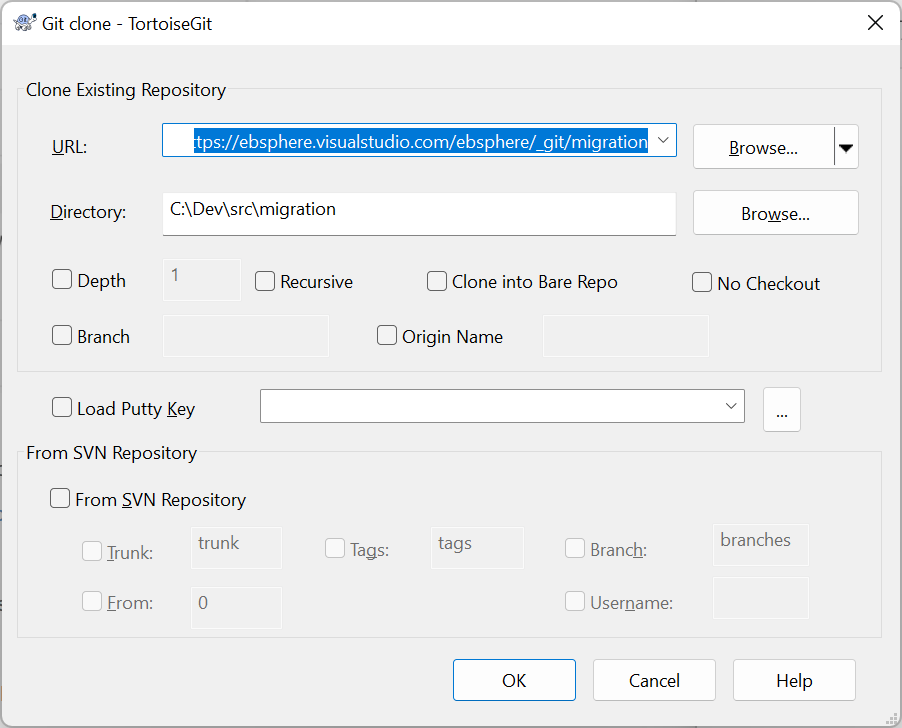Click the tags text field

[477, 548]
